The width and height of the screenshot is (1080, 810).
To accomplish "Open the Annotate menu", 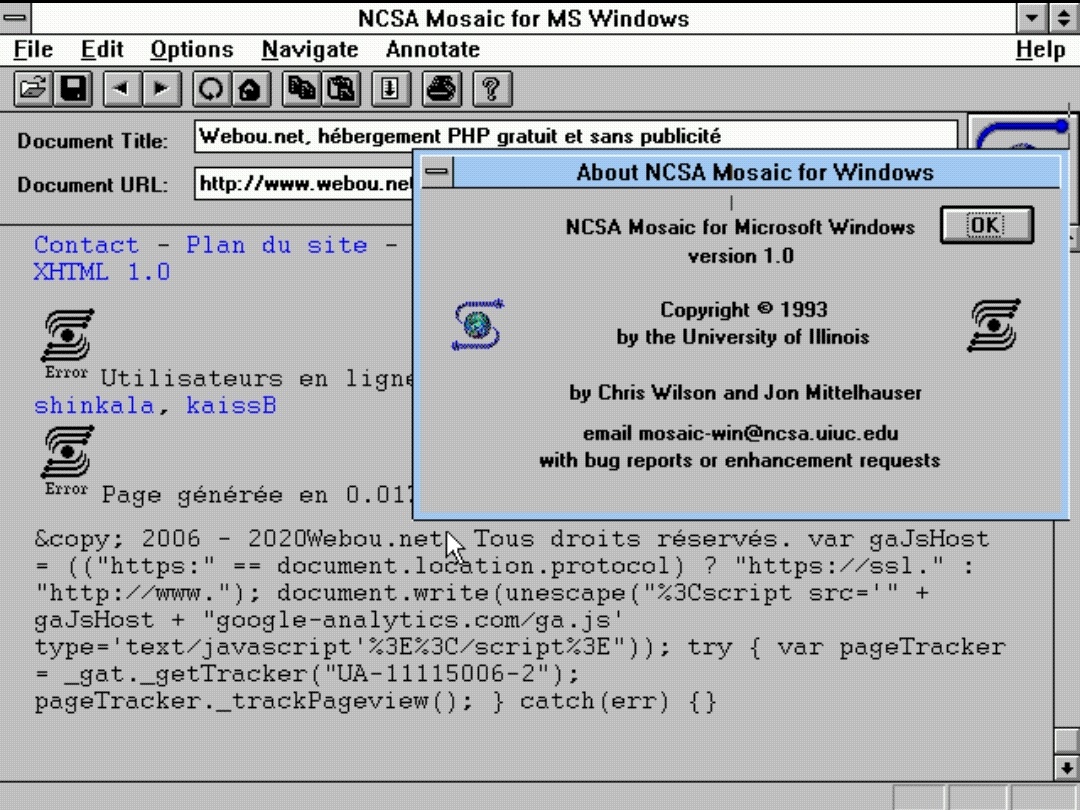I will click(433, 50).
